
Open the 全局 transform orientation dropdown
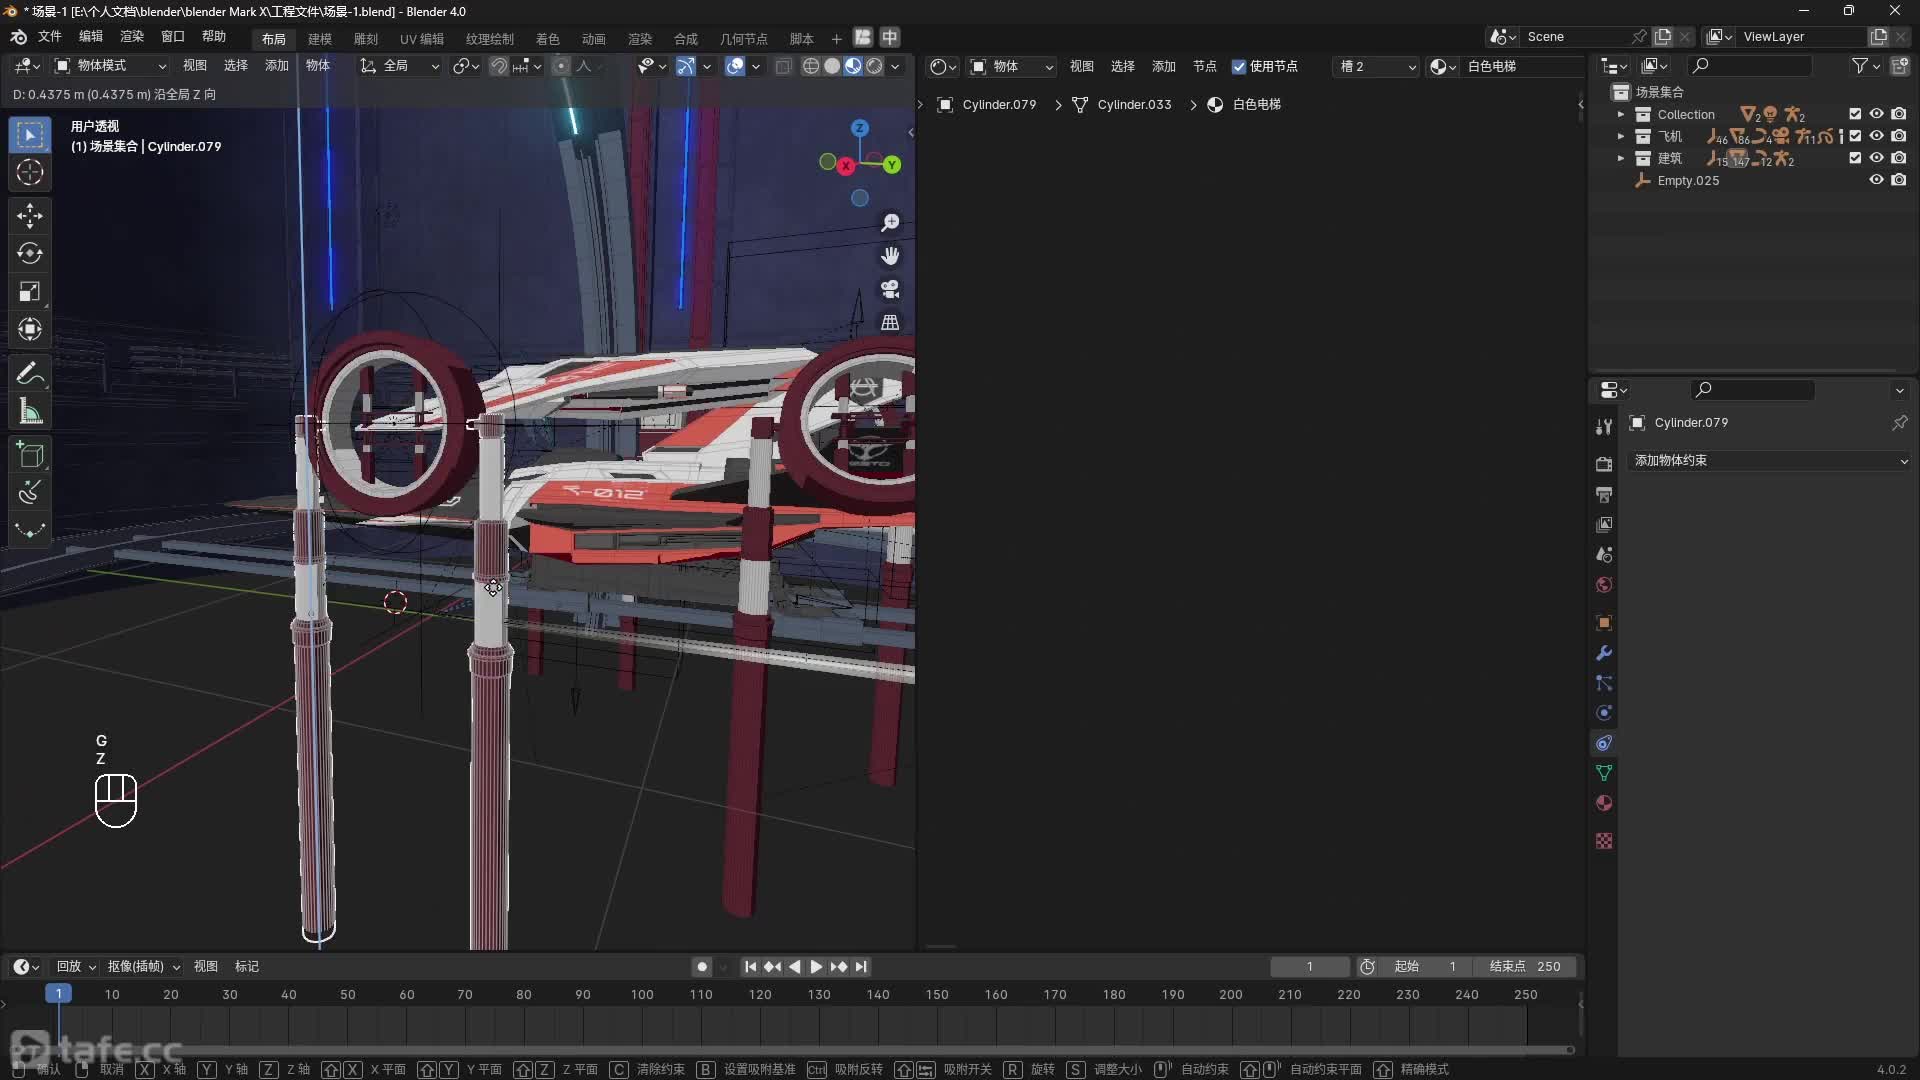[400, 66]
